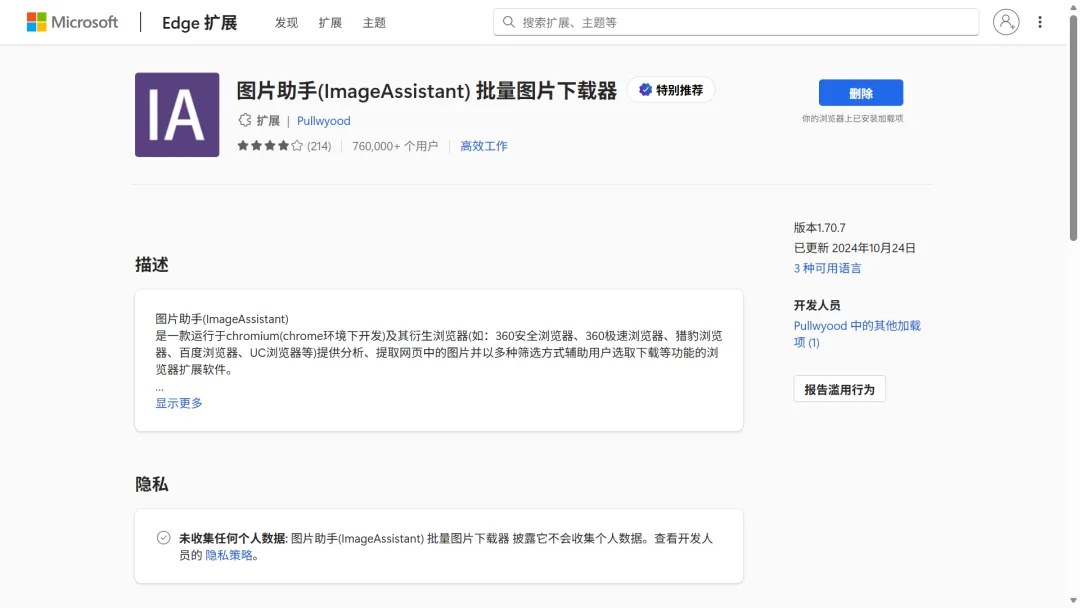The height and width of the screenshot is (608, 1080).
Task: Click the search magnifier icon
Action: click(x=508, y=22)
